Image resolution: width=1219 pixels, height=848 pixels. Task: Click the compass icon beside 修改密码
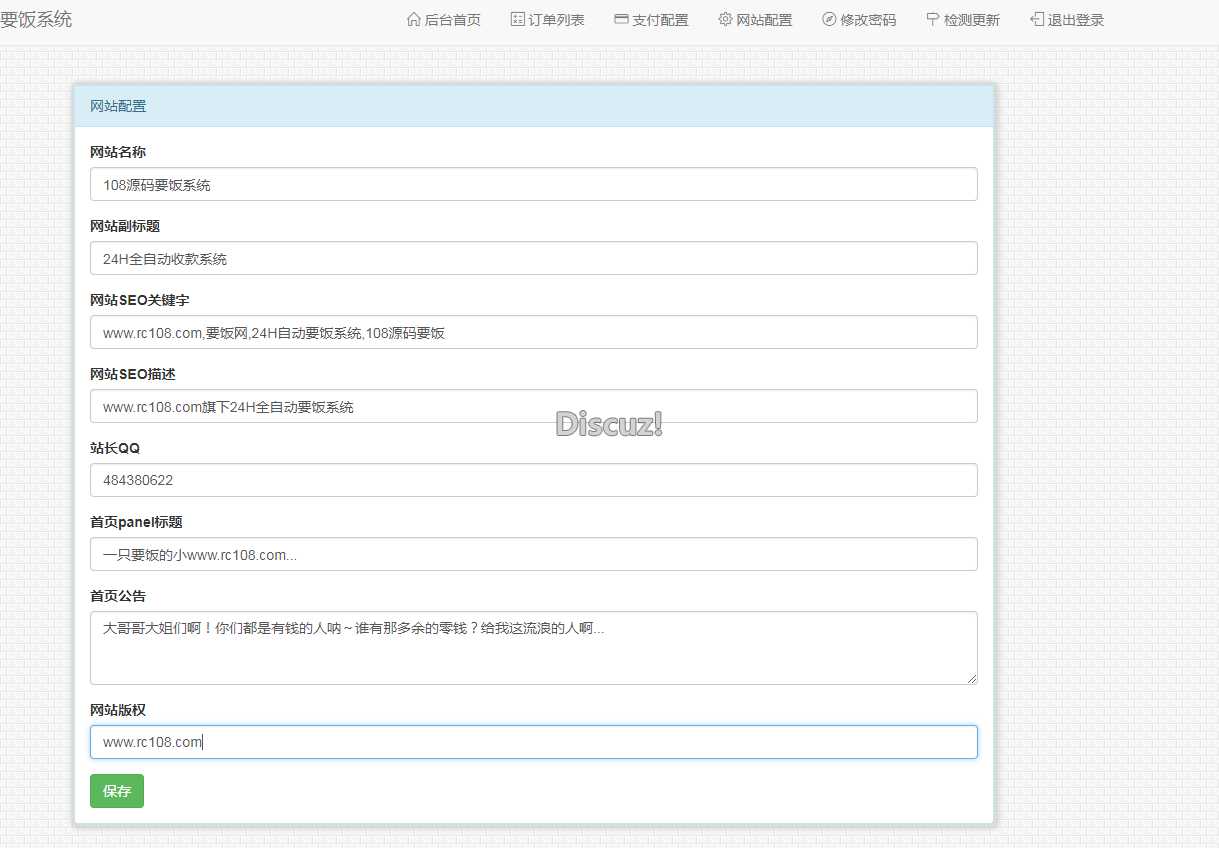tap(829, 19)
